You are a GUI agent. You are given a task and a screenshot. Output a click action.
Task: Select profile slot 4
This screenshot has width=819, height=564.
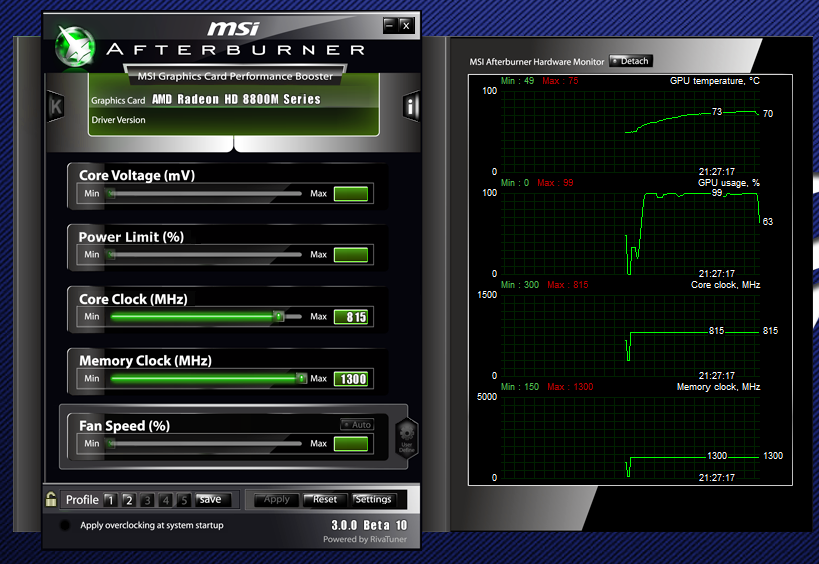point(166,500)
